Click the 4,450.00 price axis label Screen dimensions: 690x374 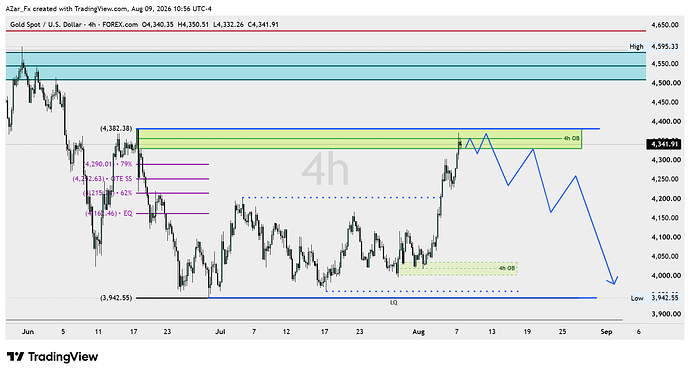[x=664, y=102]
